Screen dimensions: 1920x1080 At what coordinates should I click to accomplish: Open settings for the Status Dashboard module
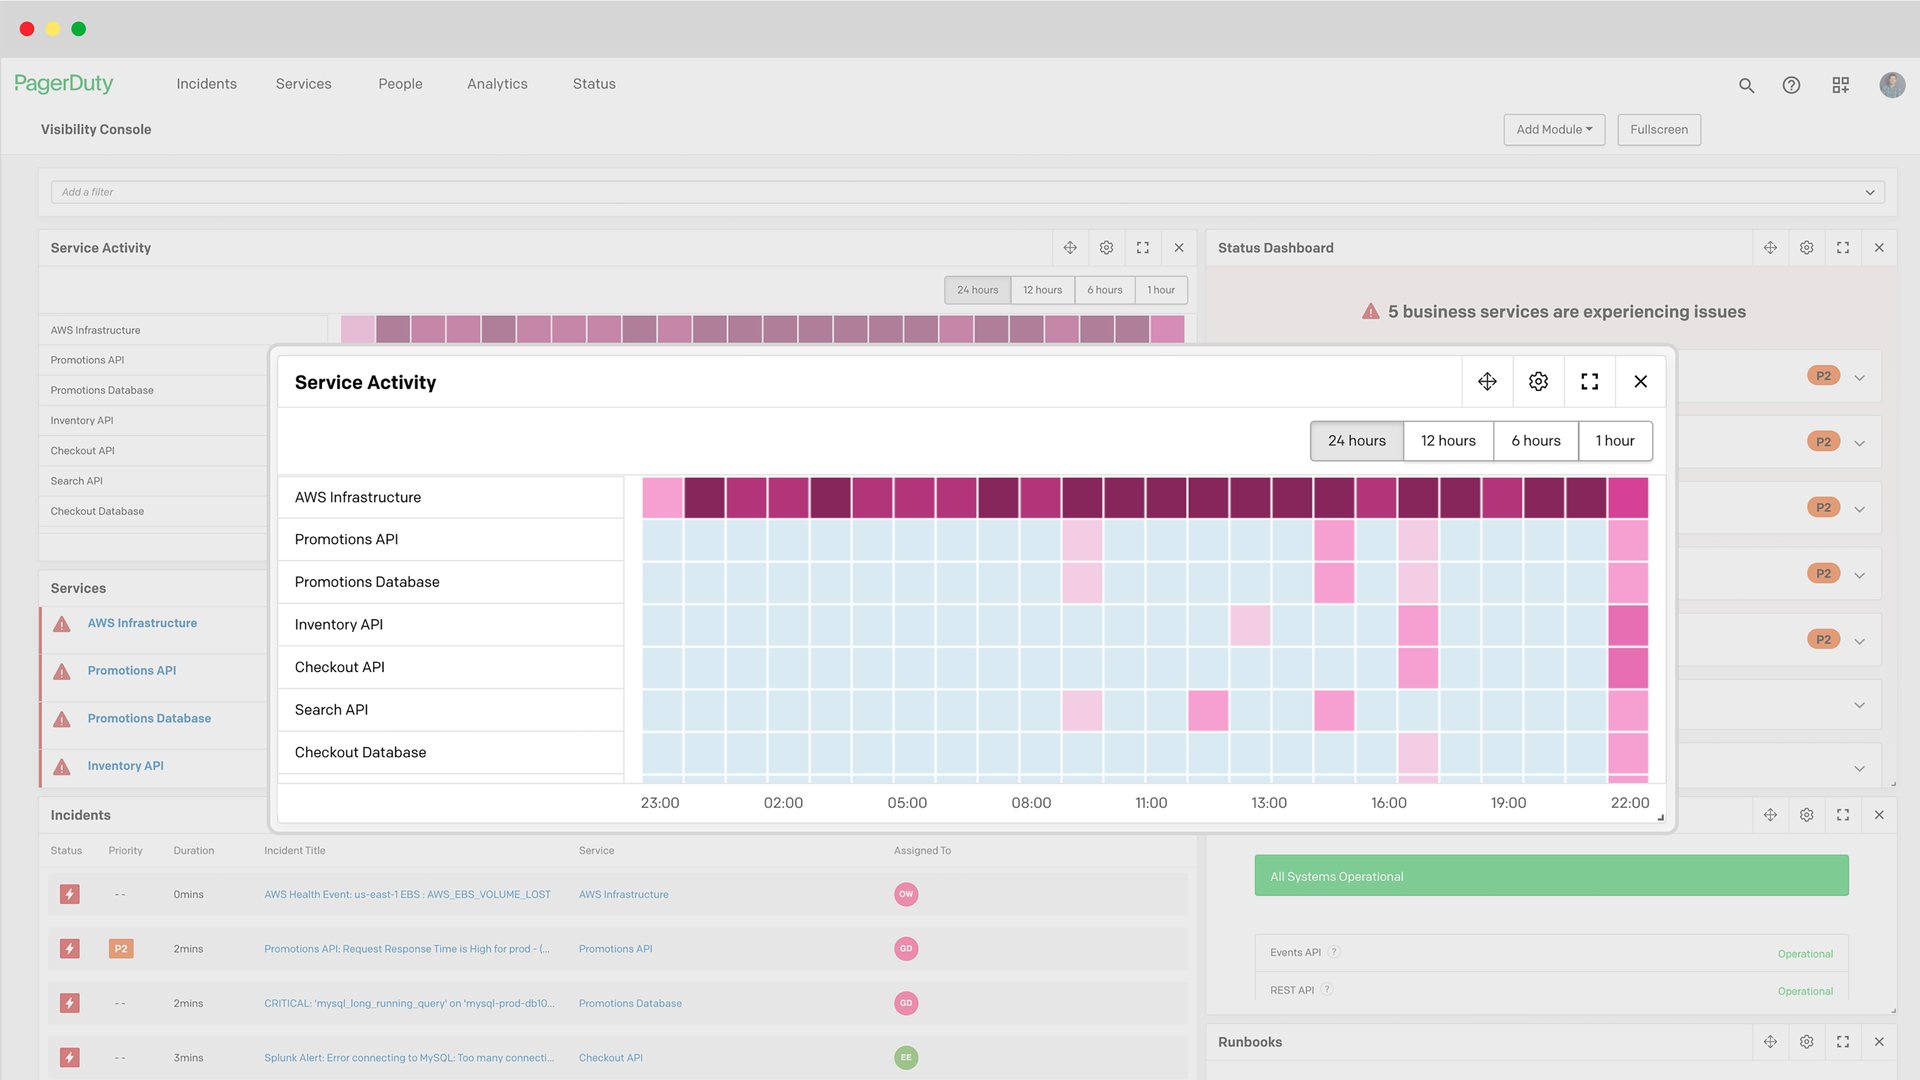(1806, 247)
